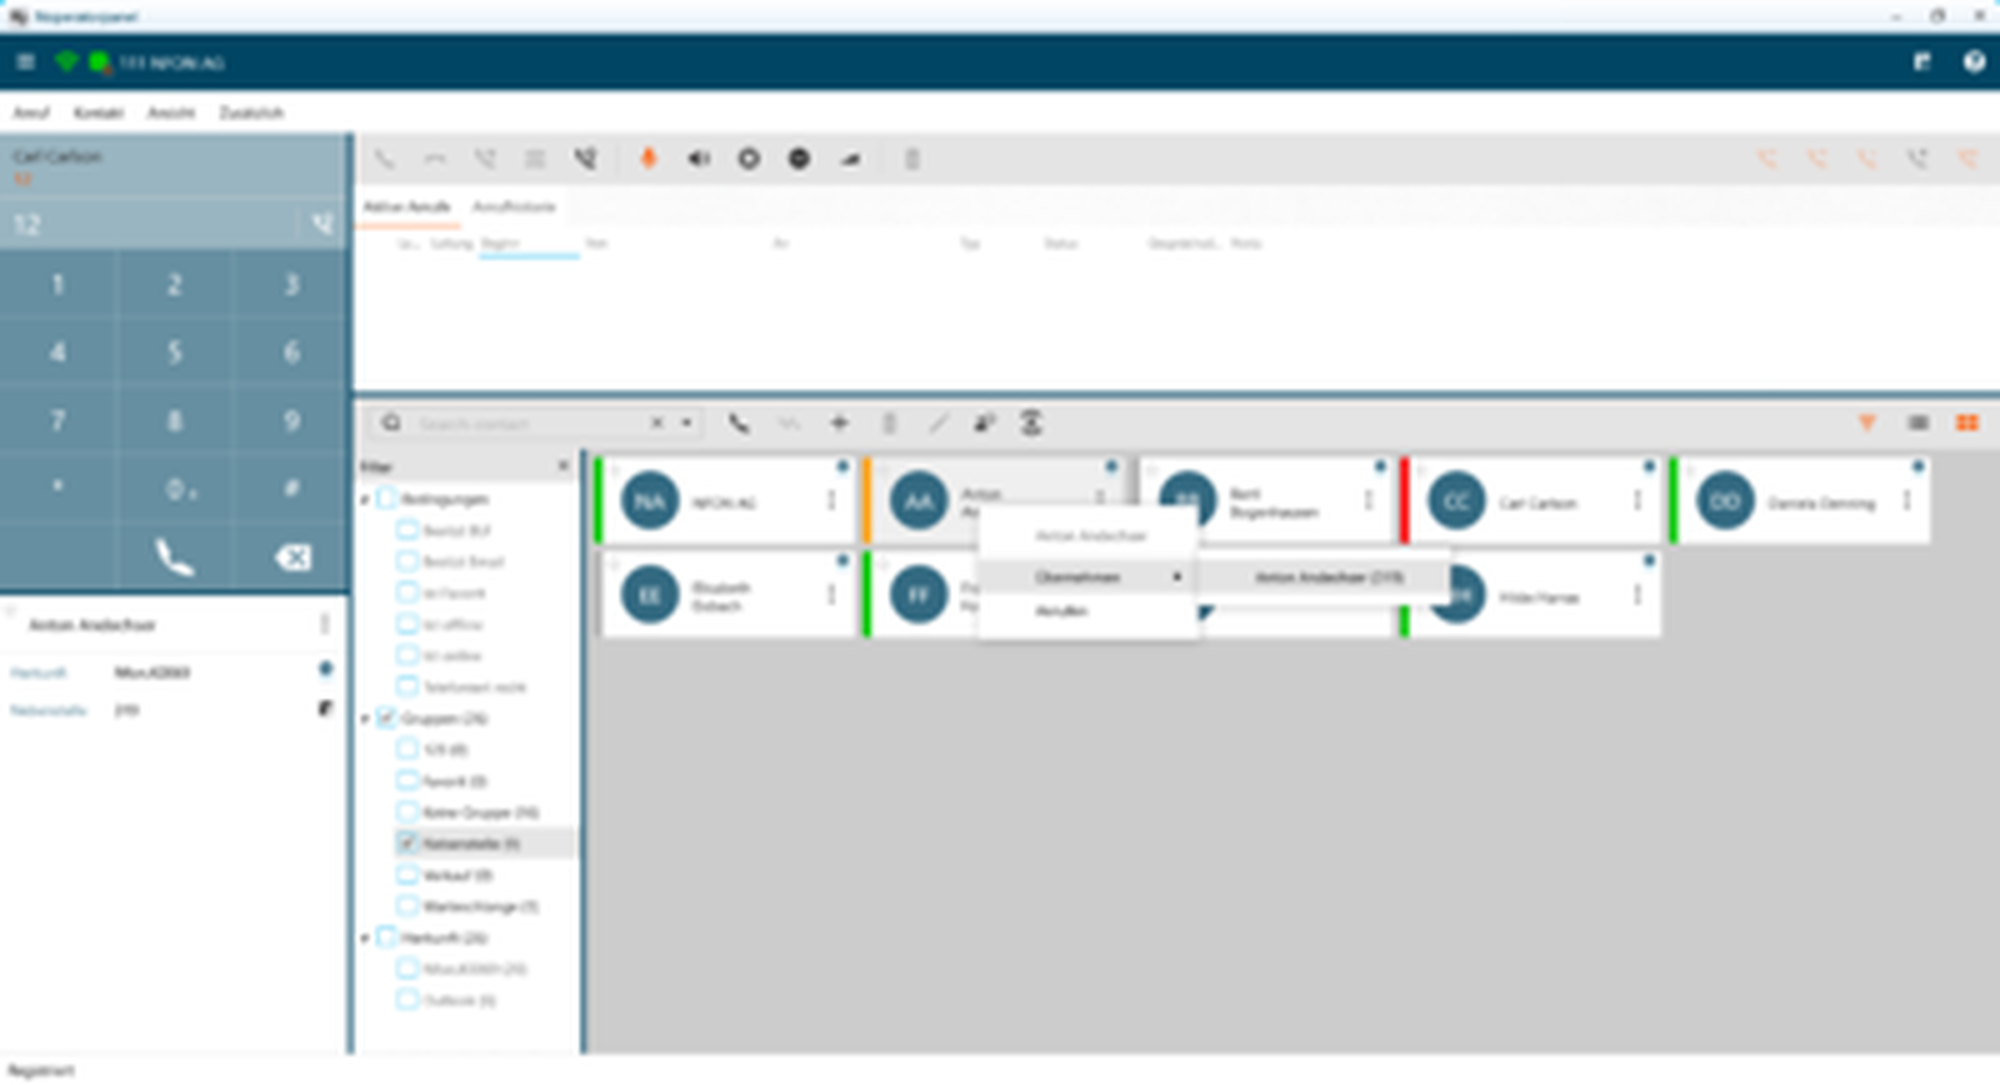This screenshot has width=2000, height=1085.
Task: Collapse the Bedingungen tree node
Action: [x=365, y=499]
